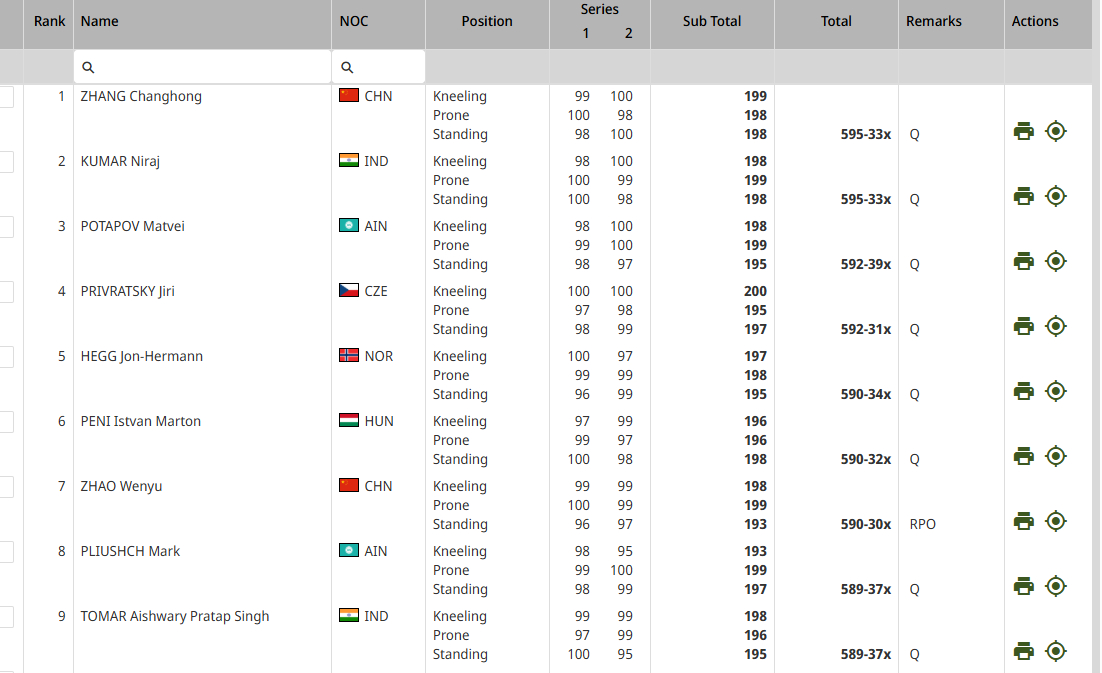Select the checkbox for rank 1 row
The height and width of the screenshot is (673, 1102).
[x=6, y=96]
